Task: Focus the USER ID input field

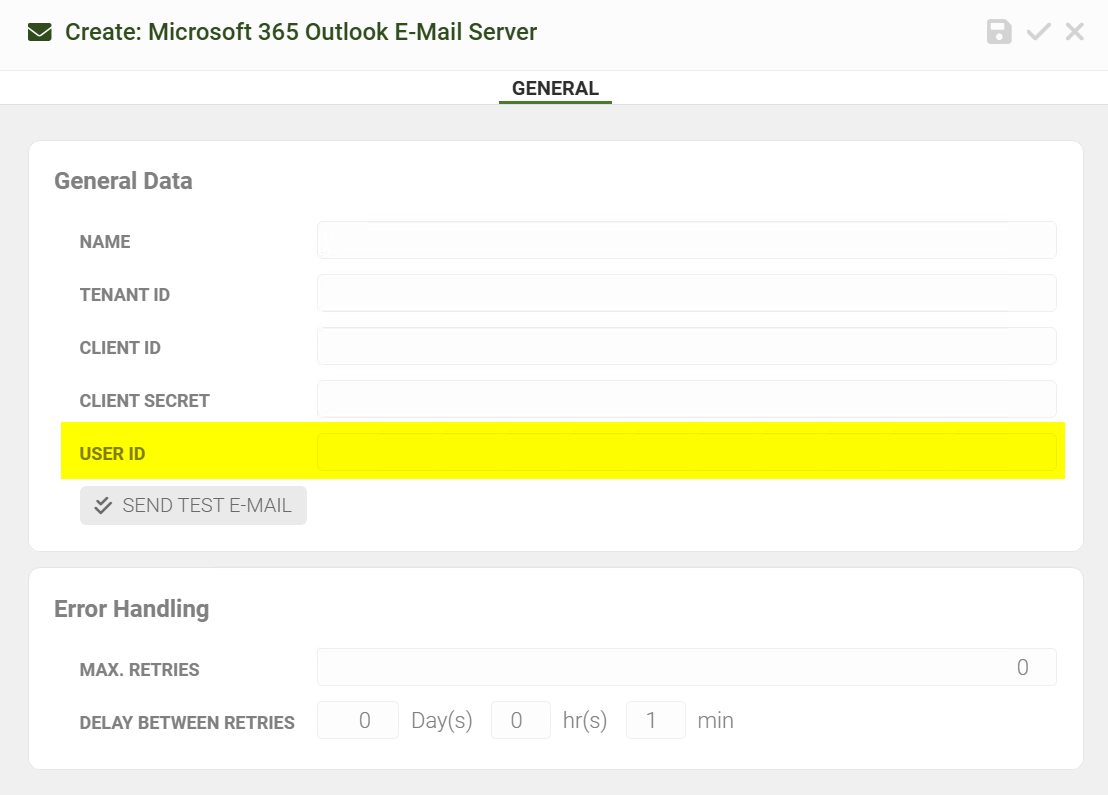Action: (x=687, y=452)
